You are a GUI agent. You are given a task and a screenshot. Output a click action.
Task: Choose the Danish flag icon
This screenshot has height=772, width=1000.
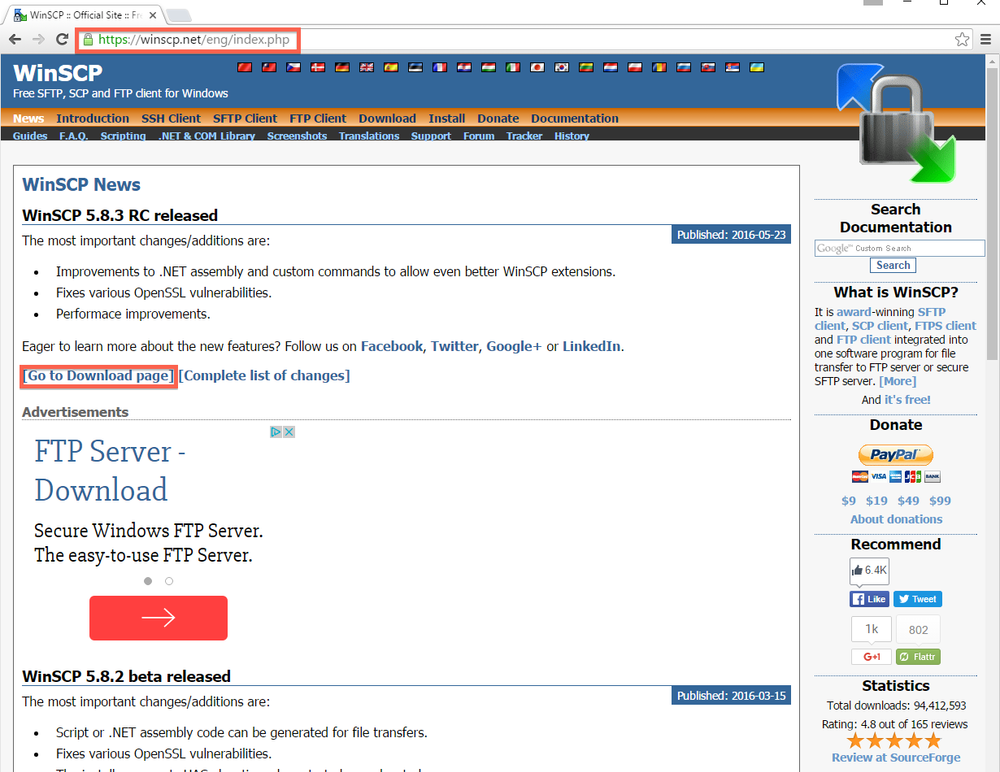coord(318,67)
